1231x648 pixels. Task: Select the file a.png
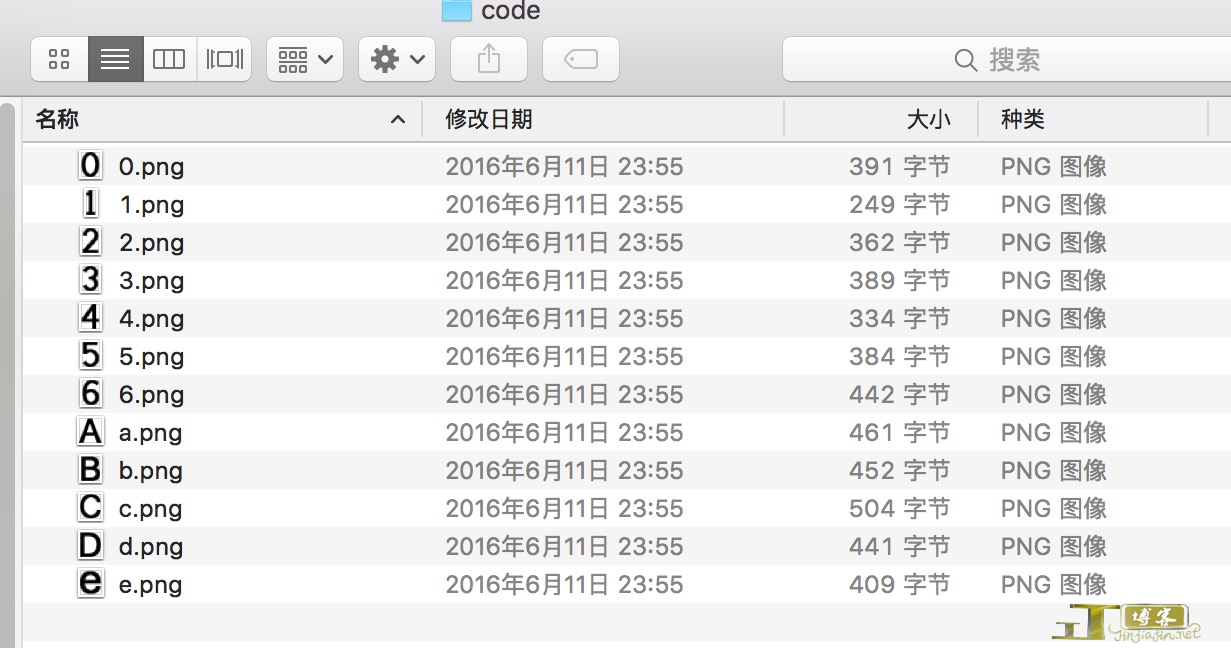[150, 432]
